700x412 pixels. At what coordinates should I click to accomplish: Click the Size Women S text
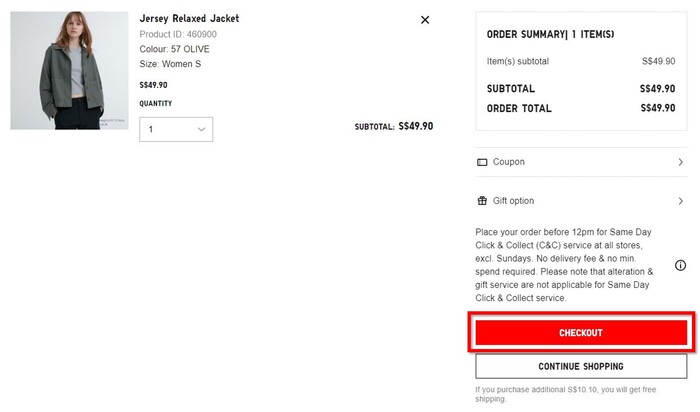170,64
